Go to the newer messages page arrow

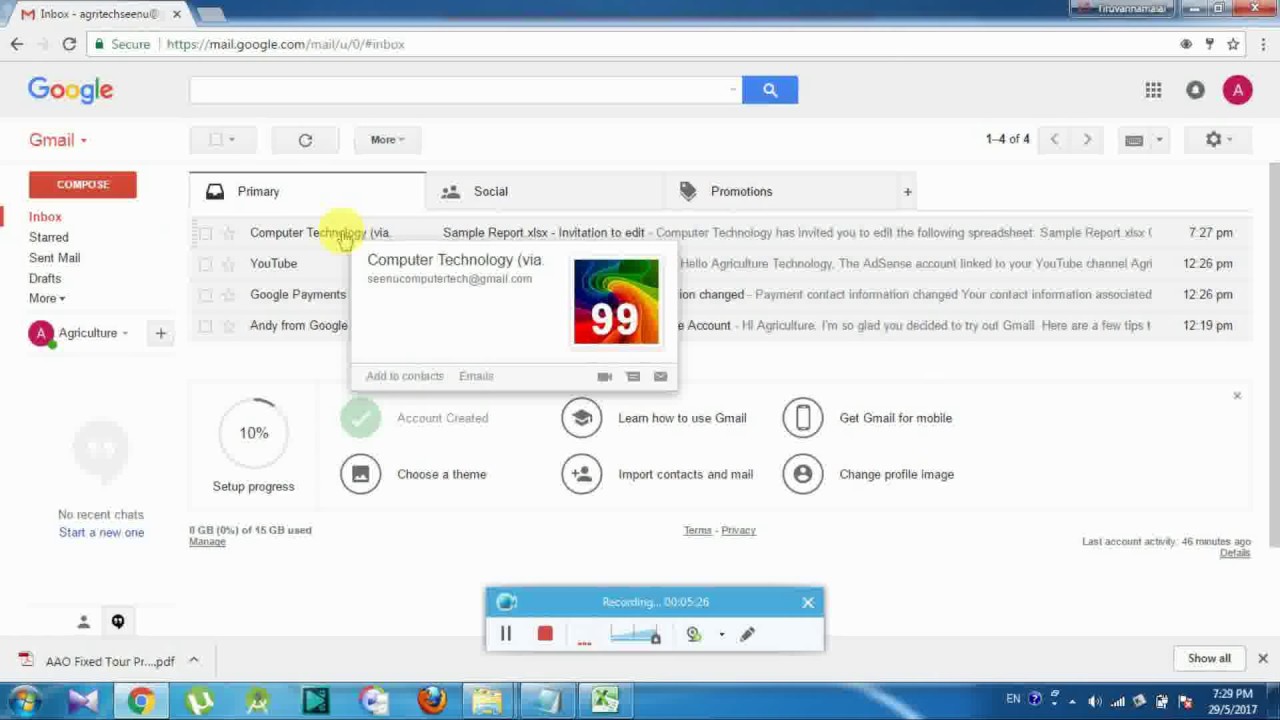click(1054, 139)
